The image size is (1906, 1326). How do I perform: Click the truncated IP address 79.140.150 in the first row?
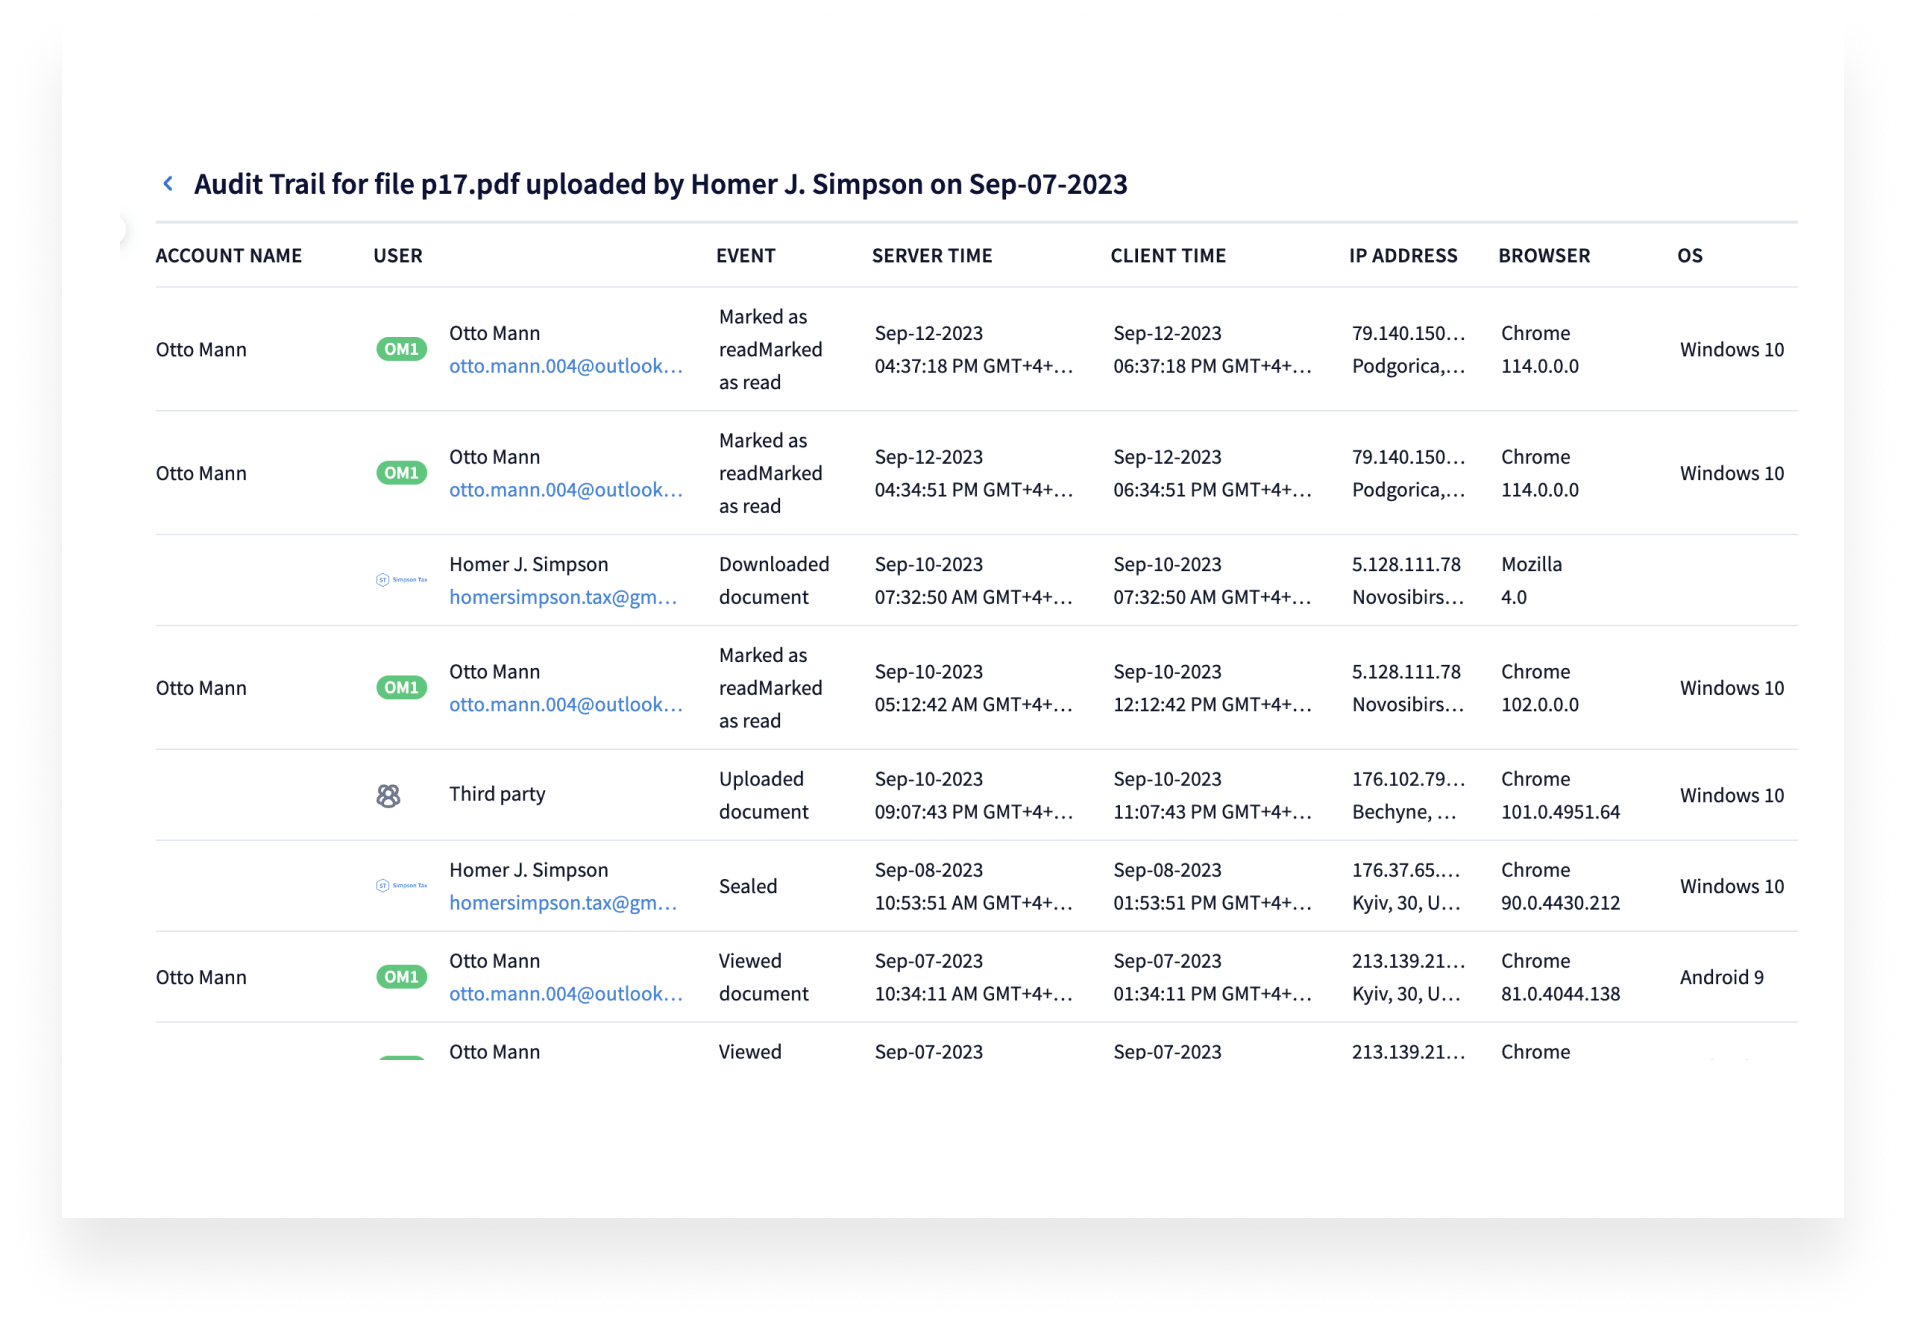click(x=1409, y=333)
